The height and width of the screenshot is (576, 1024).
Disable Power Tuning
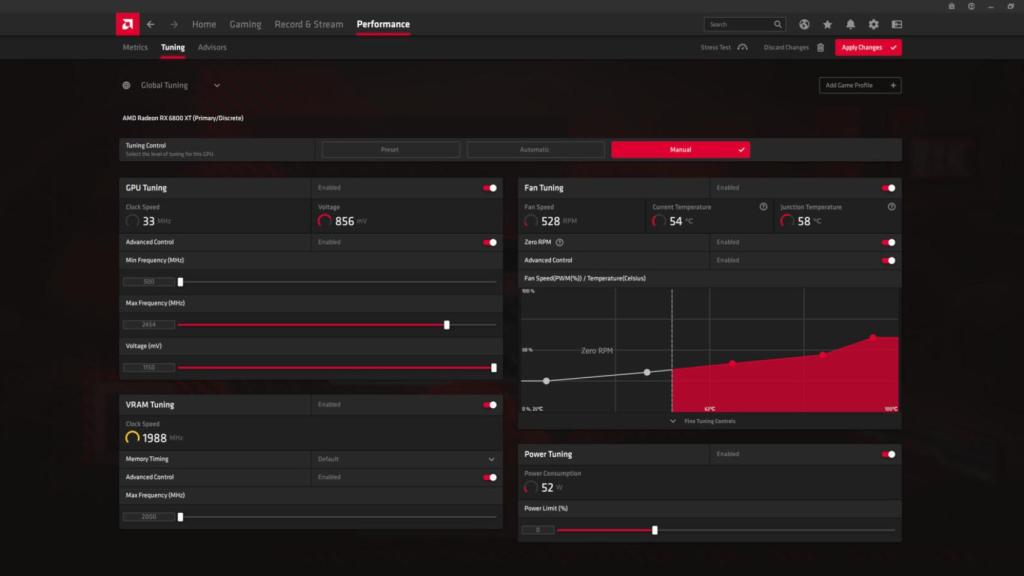(888, 454)
